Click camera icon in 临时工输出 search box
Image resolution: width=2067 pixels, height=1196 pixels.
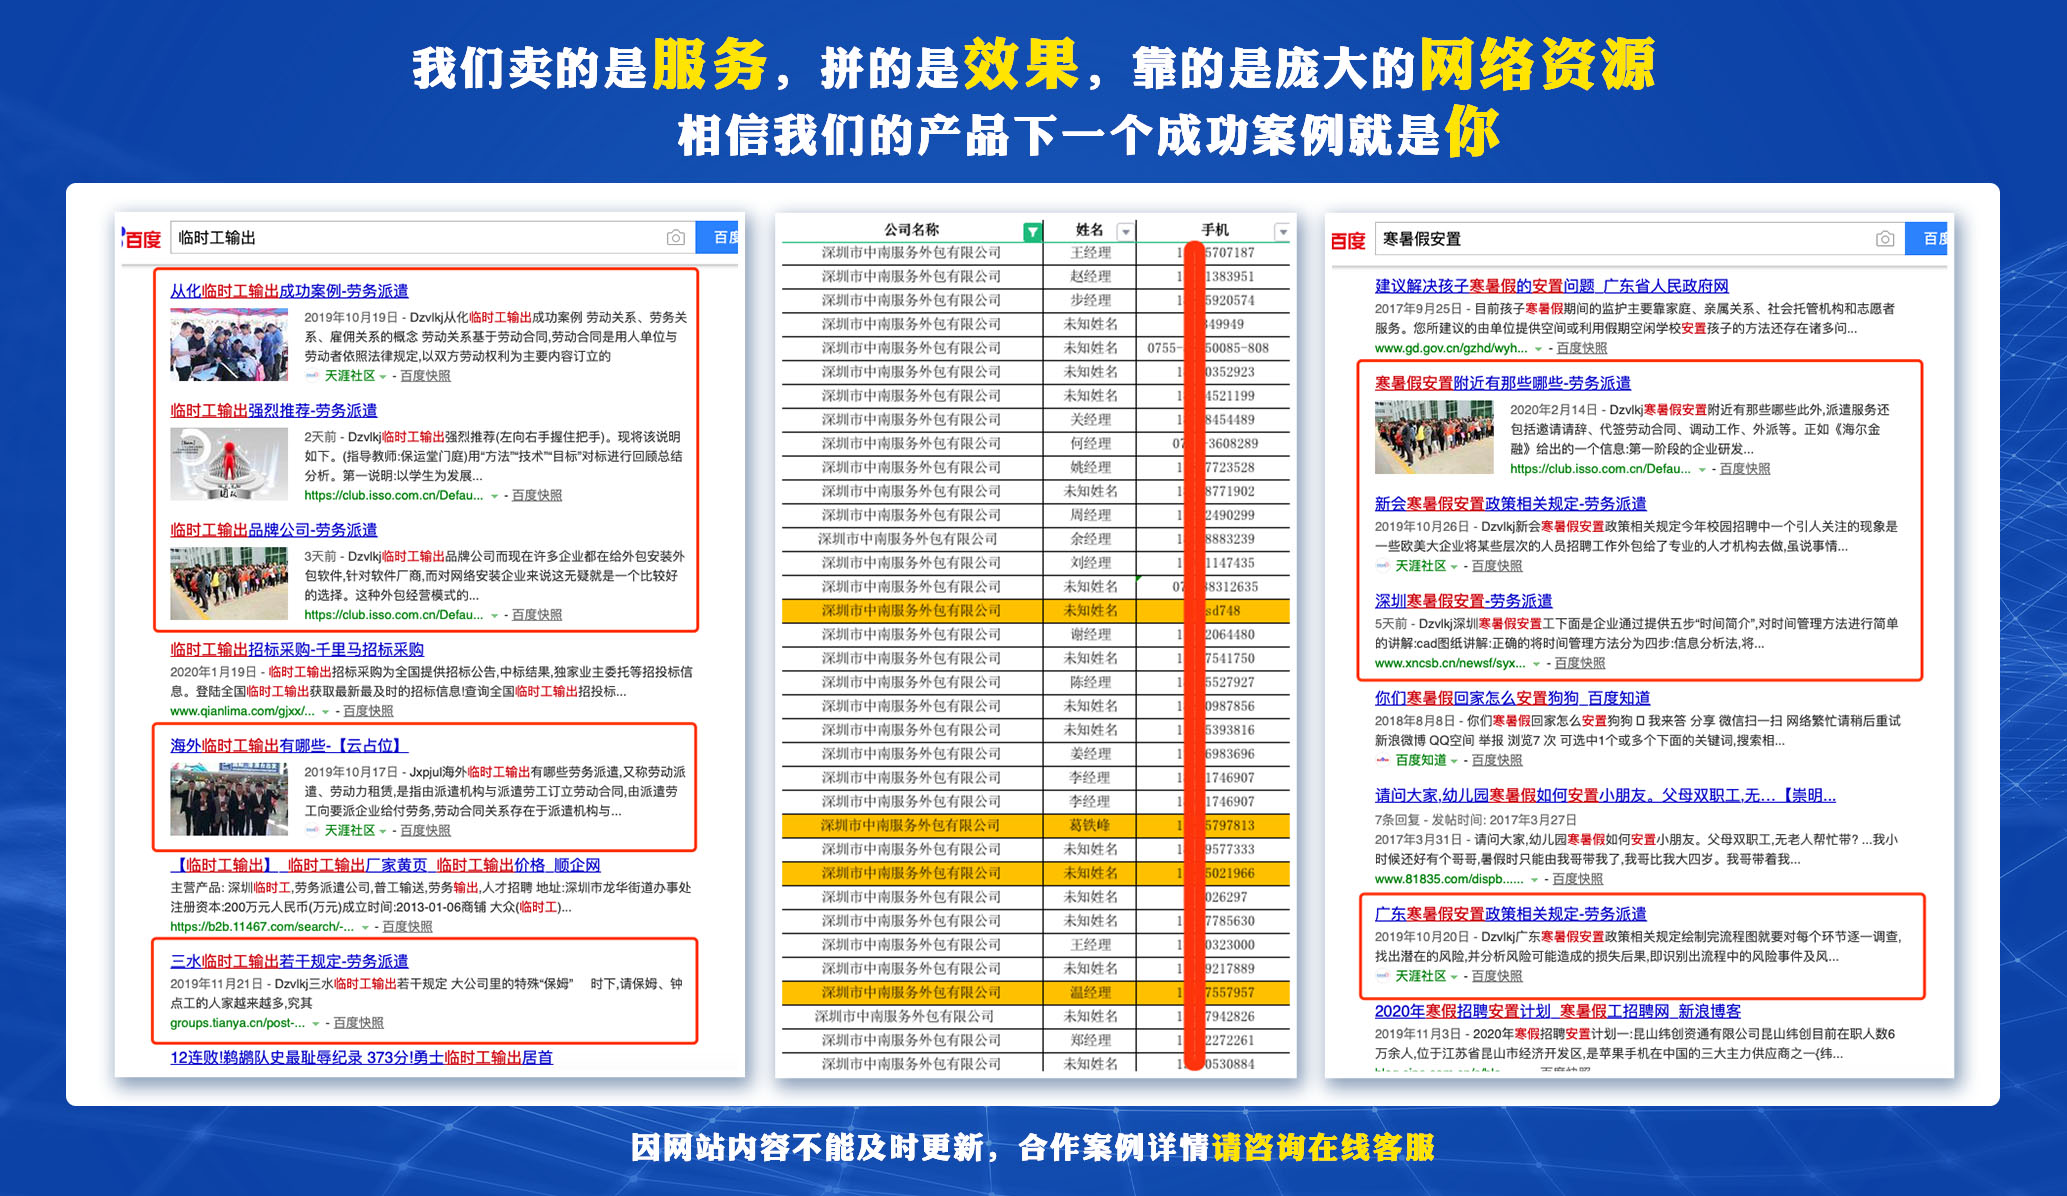(x=676, y=238)
